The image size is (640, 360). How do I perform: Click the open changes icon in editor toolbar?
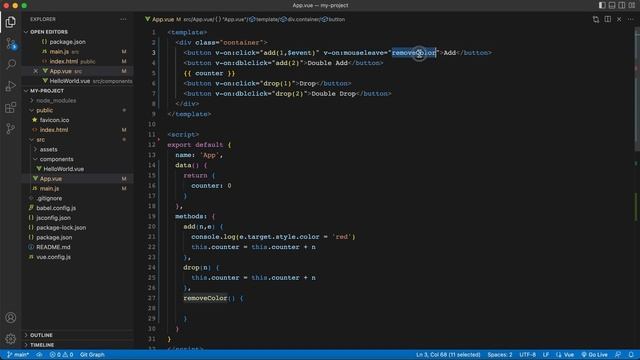click(596, 19)
